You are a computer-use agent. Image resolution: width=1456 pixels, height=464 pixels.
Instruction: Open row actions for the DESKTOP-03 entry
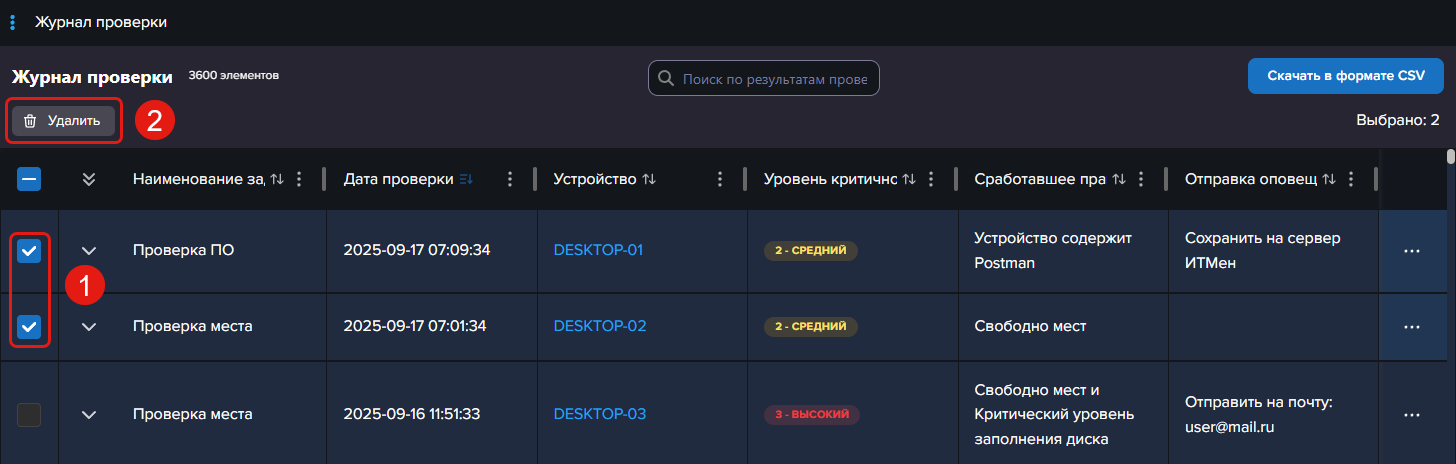(x=1412, y=414)
